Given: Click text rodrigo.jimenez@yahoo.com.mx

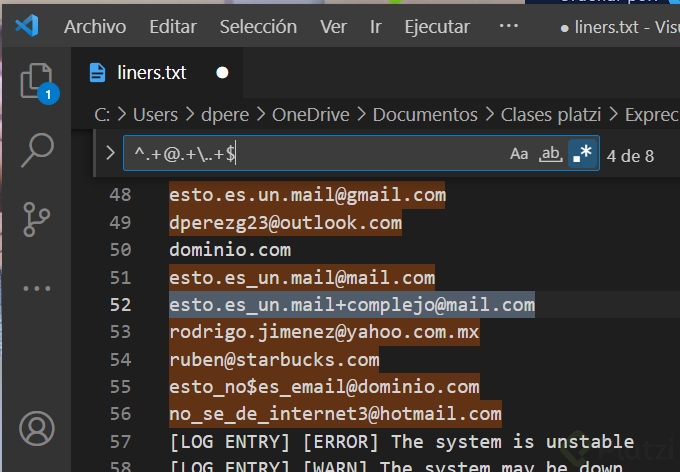Looking at the screenshot, I should point(324,332).
